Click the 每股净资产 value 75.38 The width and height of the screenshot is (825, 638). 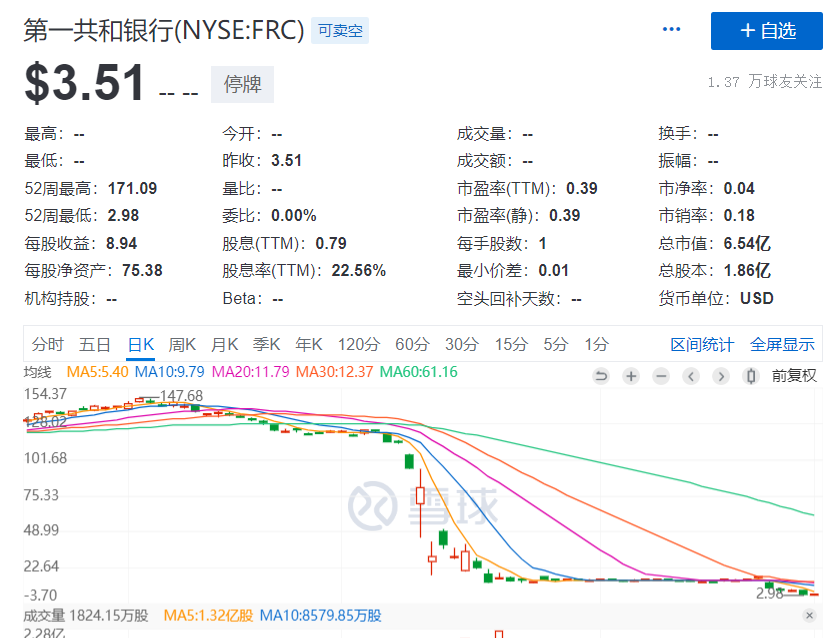pyautogui.click(x=142, y=270)
